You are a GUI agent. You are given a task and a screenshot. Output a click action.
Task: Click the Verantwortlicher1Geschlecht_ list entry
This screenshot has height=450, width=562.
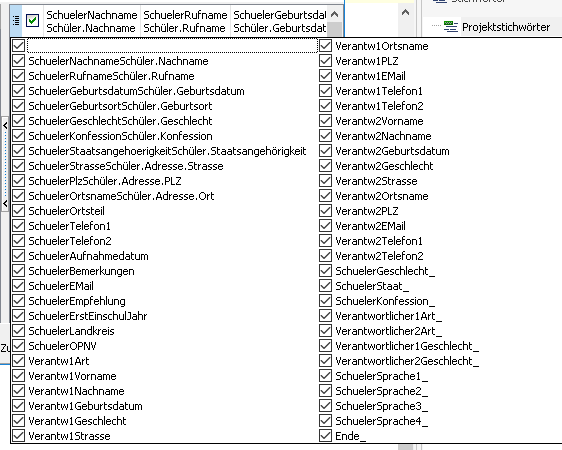pos(407,346)
